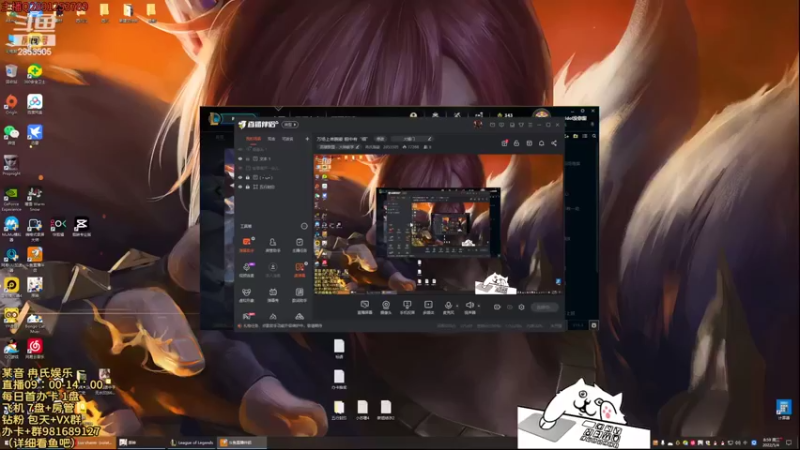The height and width of the screenshot is (450, 800).
Task: Click the capture-screen source icon in the streaming toolbar
Action: (x=364, y=307)
